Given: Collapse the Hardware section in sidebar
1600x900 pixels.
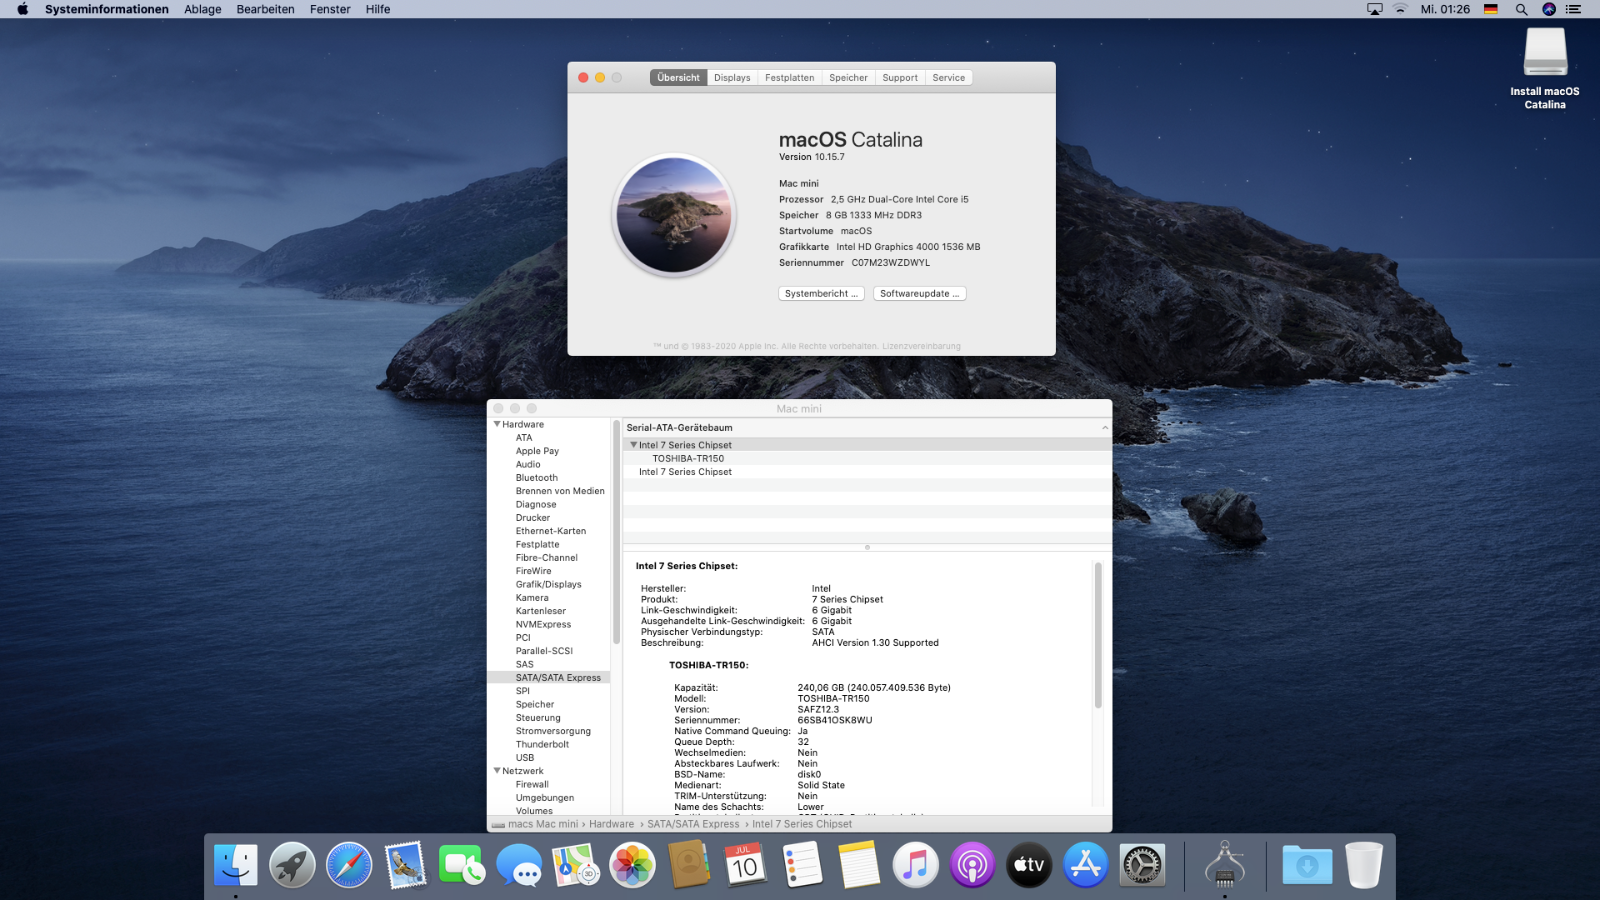Looking at the screenshot, I should tap(497, 424).
